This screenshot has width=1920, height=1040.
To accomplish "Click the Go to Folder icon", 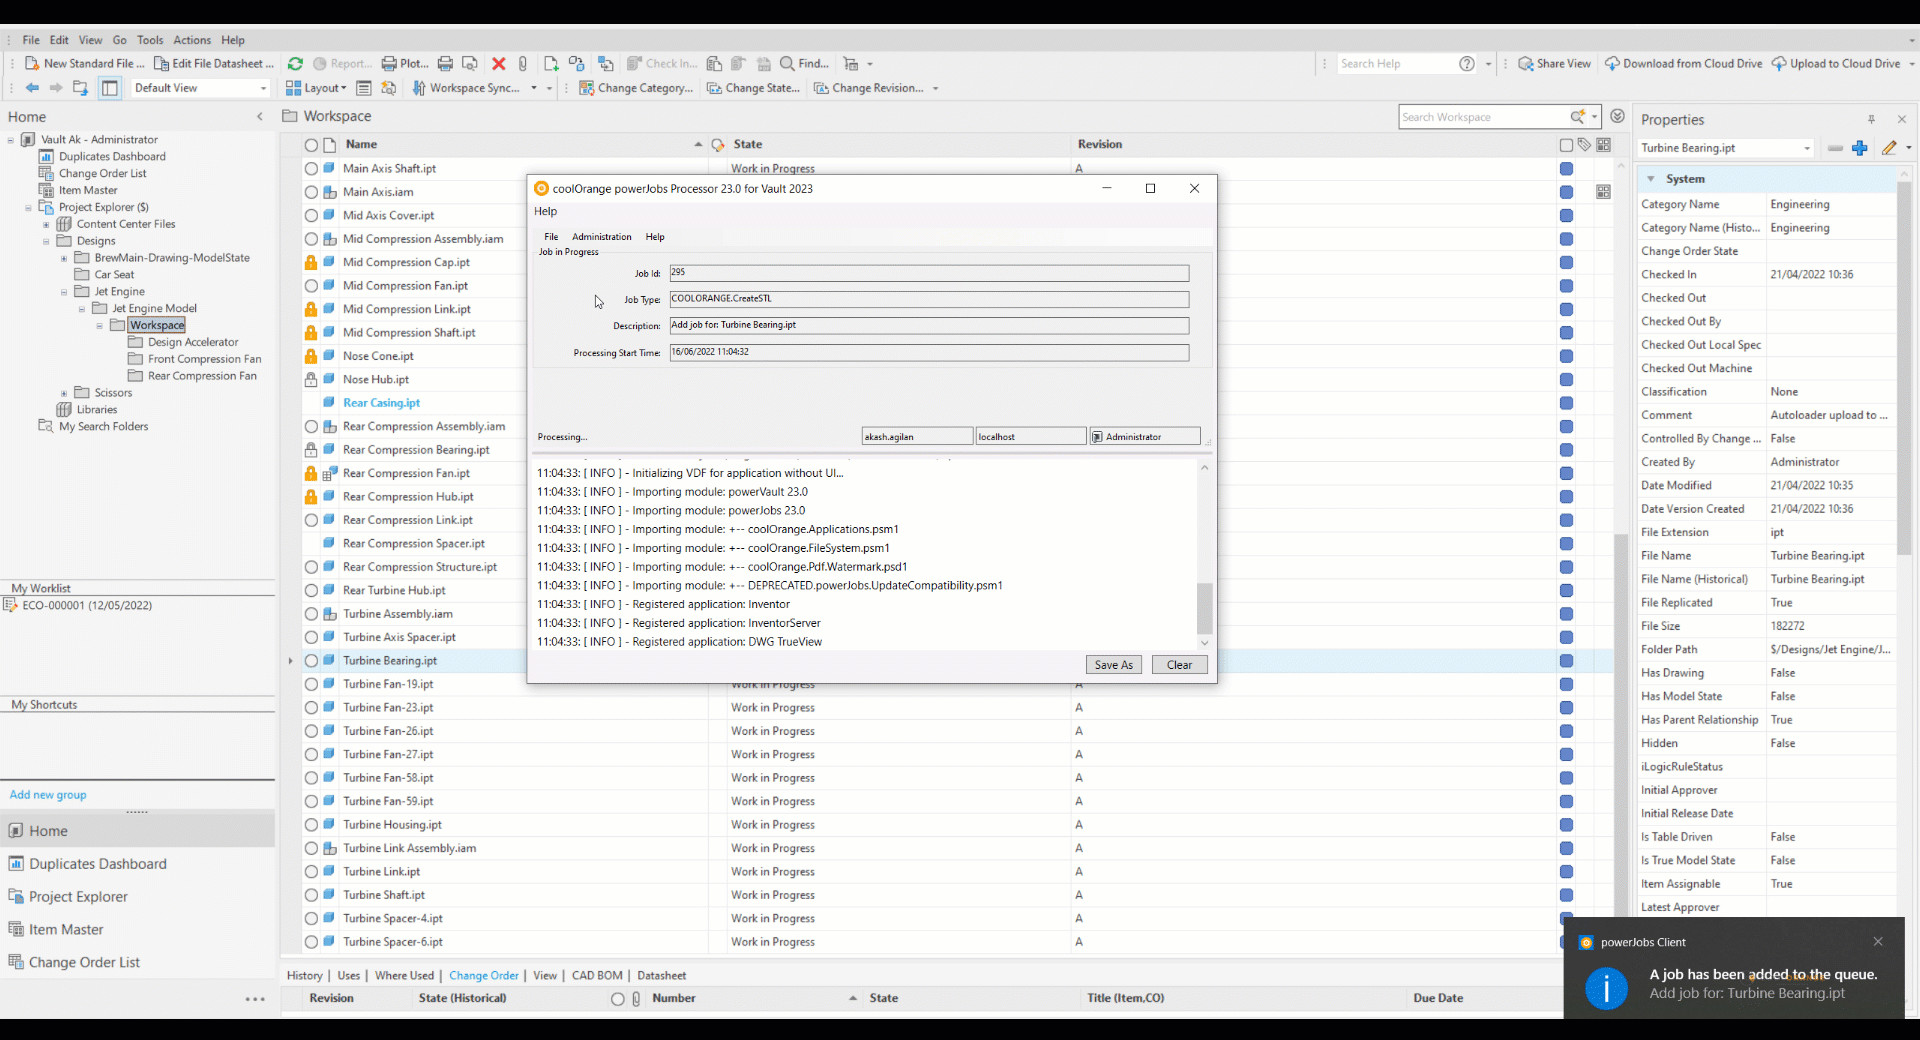I will tap(81, 88).
